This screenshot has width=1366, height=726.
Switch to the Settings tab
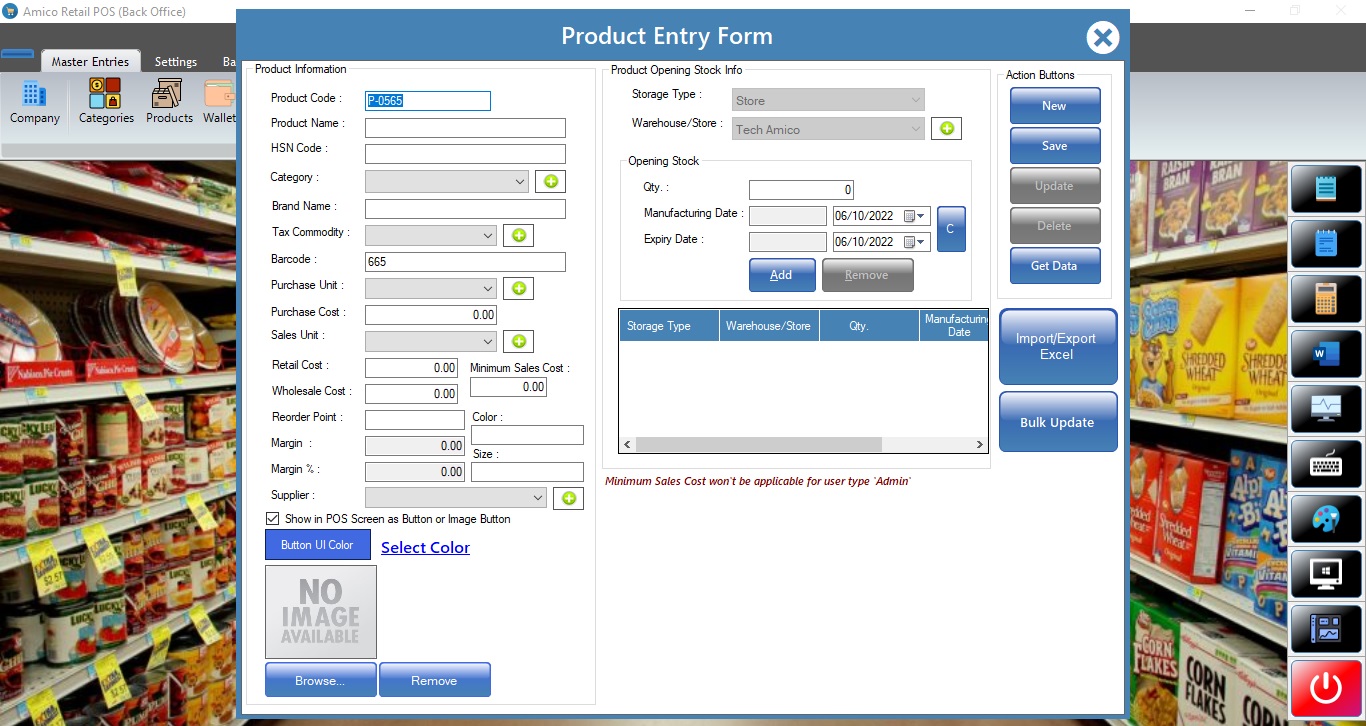click(176, 62)
